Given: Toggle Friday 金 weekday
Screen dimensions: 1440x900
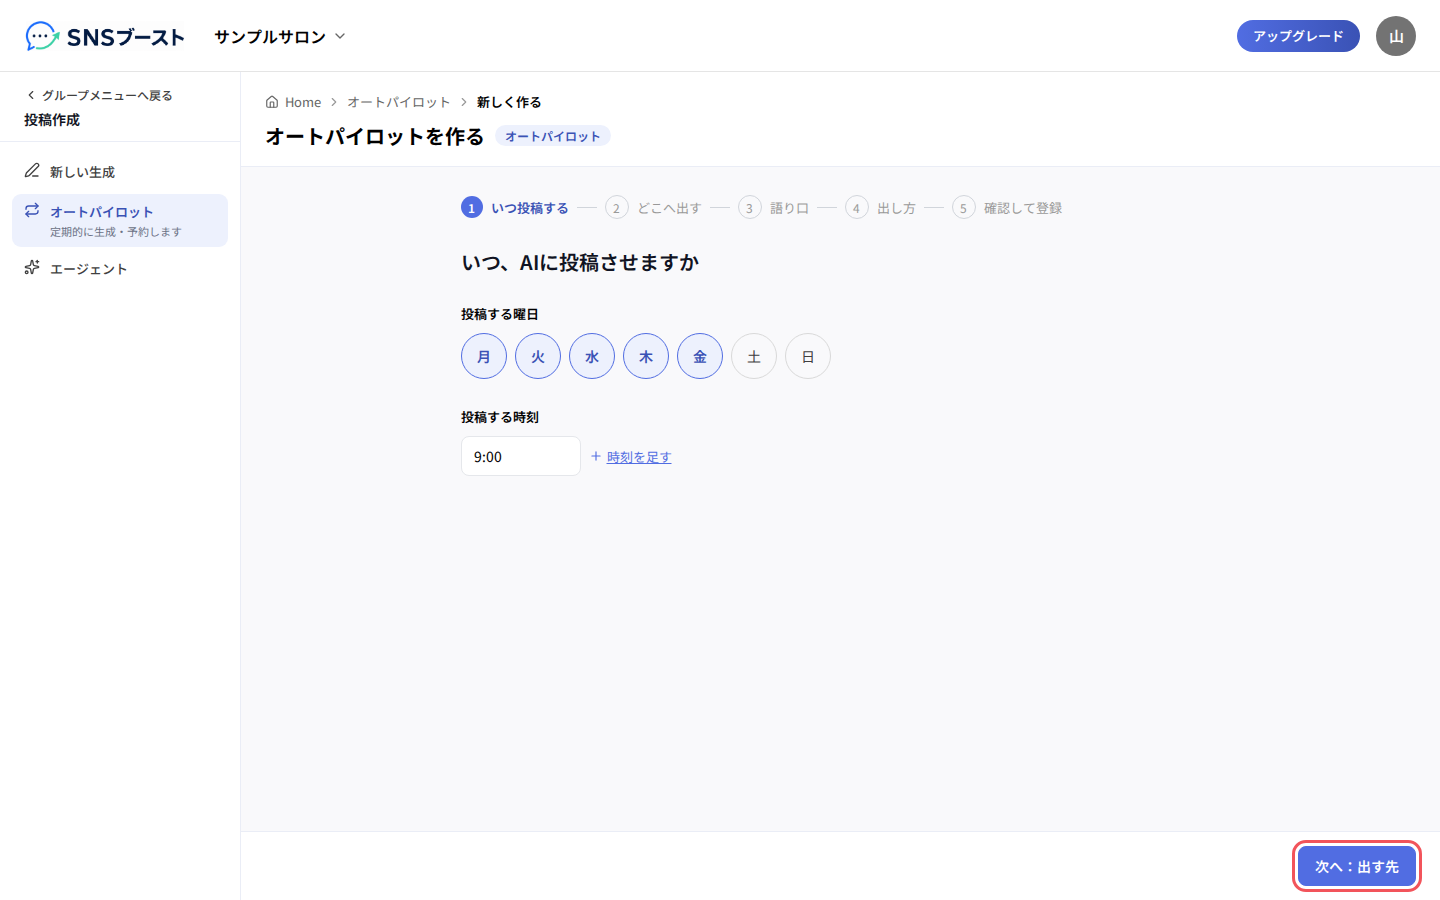Looking at the screenshot, I should pyautogui.click(x=700, y=356).
